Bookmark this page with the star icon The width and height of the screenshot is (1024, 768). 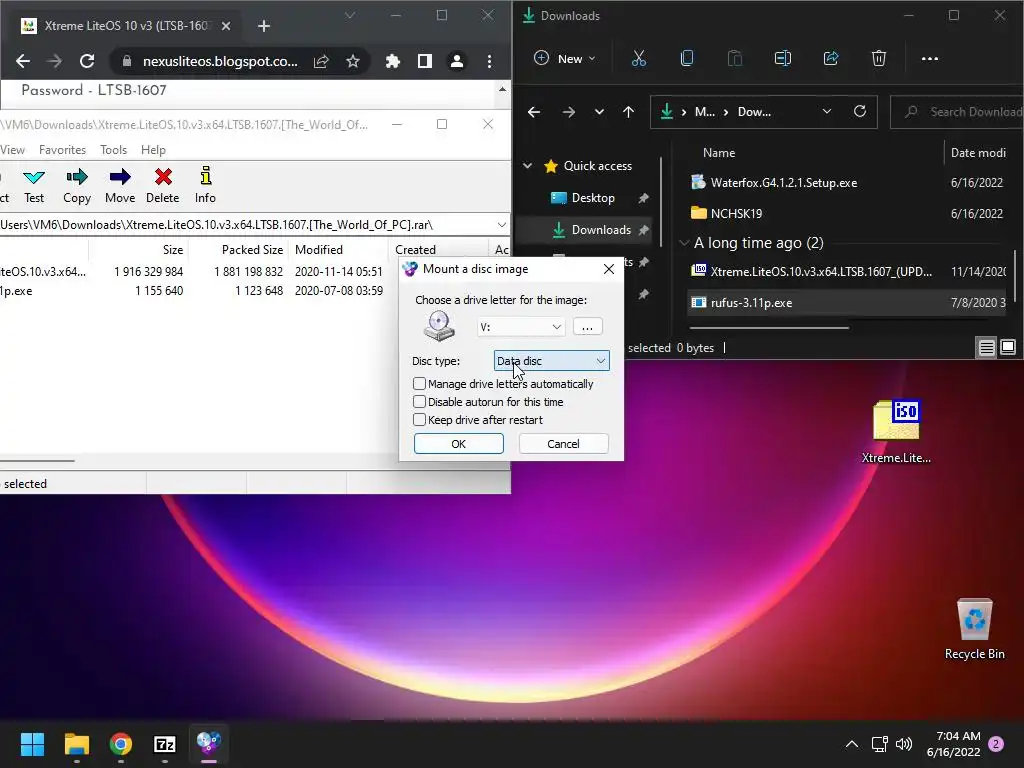point(353,61)
